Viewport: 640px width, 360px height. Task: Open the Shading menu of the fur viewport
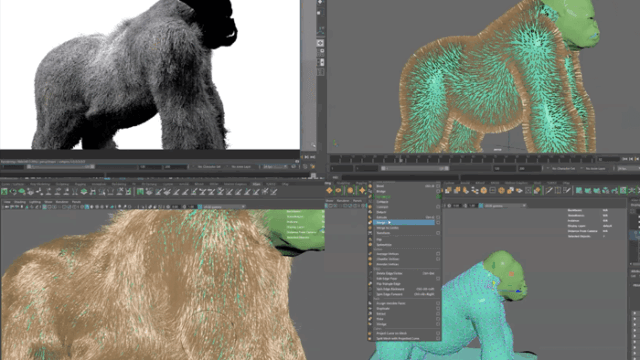(20, 202)
